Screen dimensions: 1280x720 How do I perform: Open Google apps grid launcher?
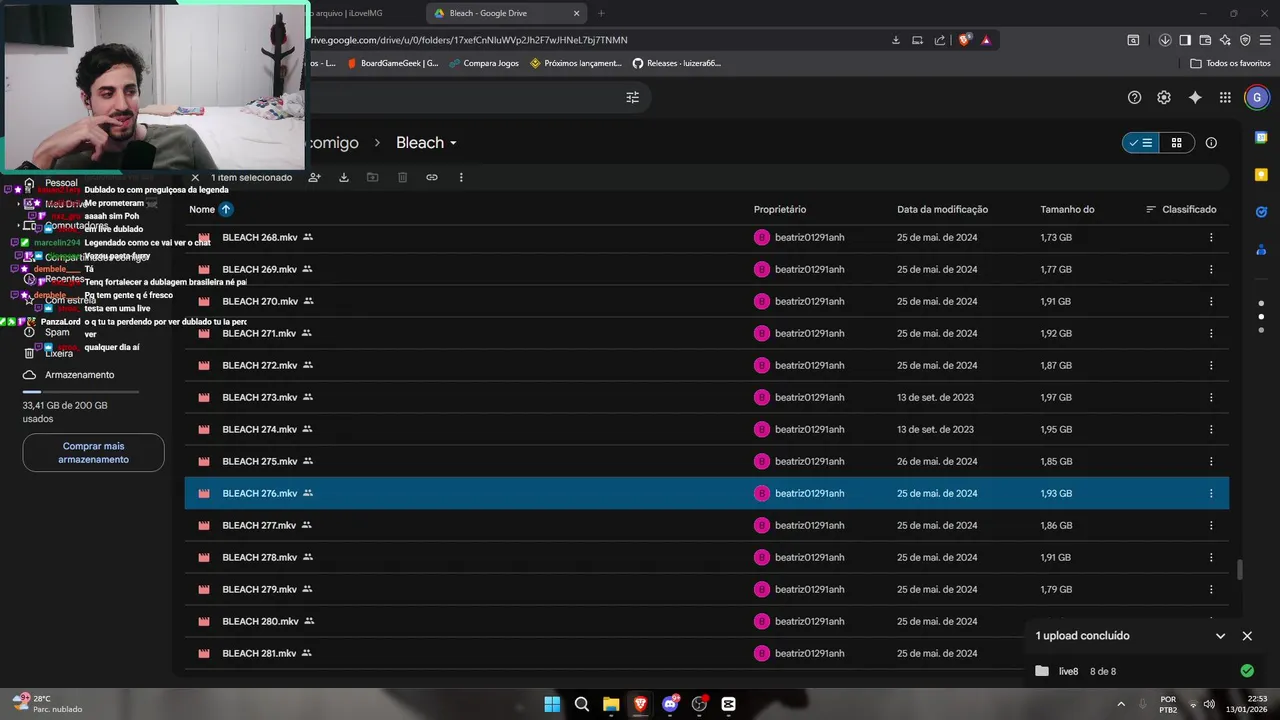click(x=1225, y=97)
